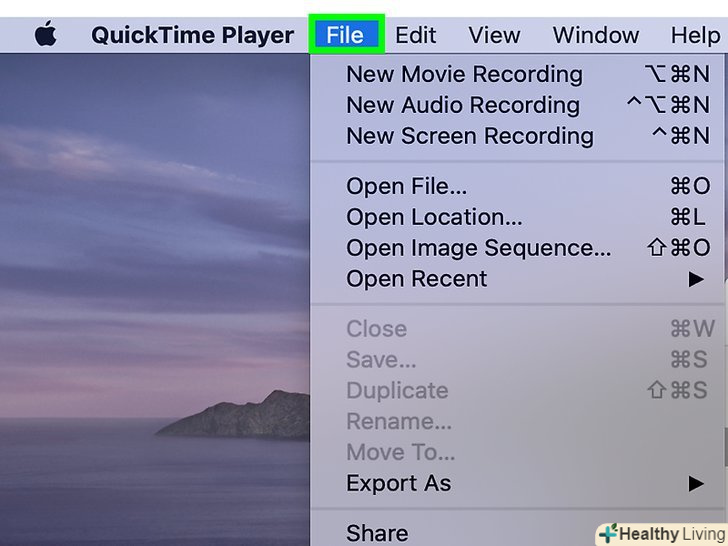Select the Open Location... entry
The height and width of the screenshot is (546, 728).
(434, 217)
